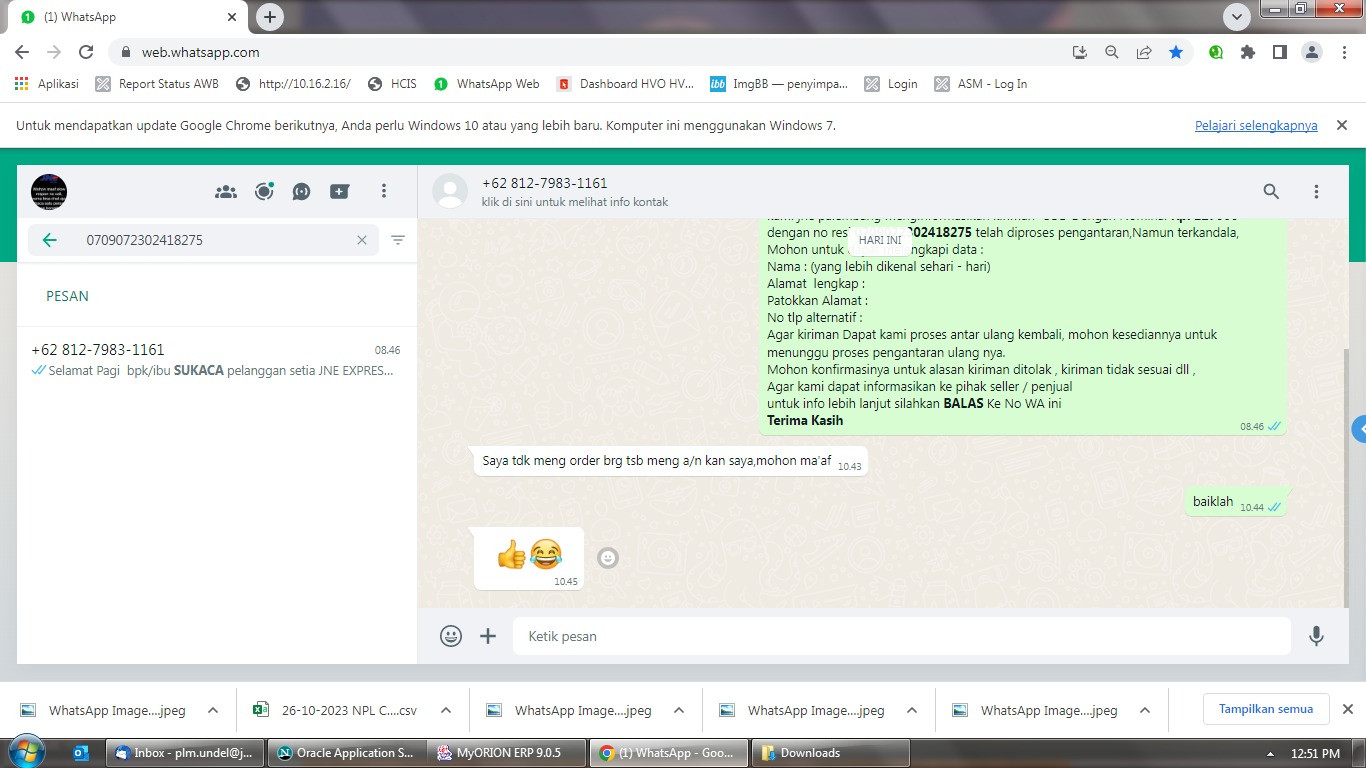The height and width of the screenshot is (768, 1366).
Task: Dismiss the Chrome update notification bar
Action: pyautogui.click(x=1342, y=125)
